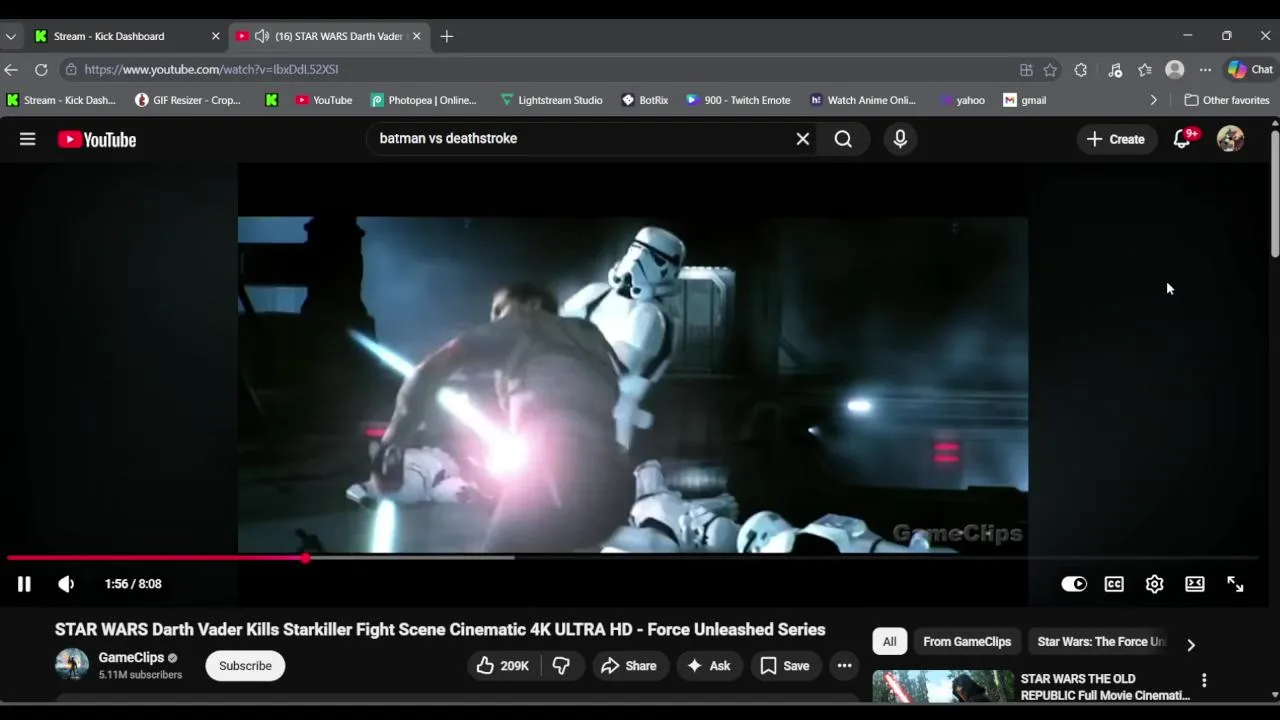The width and height of the screenshot is (1280, 720).
Task: Mute the video volume
Action: tap(66, 584)
